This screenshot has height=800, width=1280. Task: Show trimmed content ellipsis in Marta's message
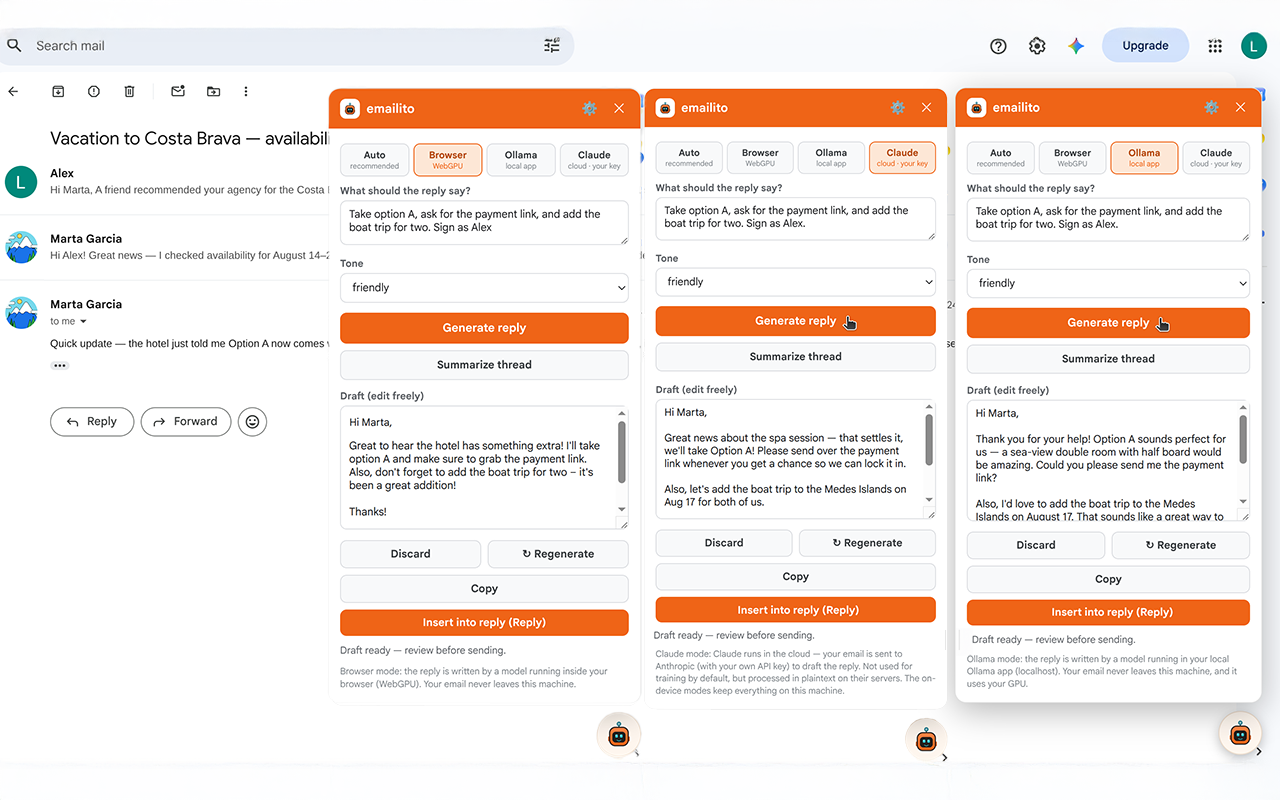[x=60, y=366]
